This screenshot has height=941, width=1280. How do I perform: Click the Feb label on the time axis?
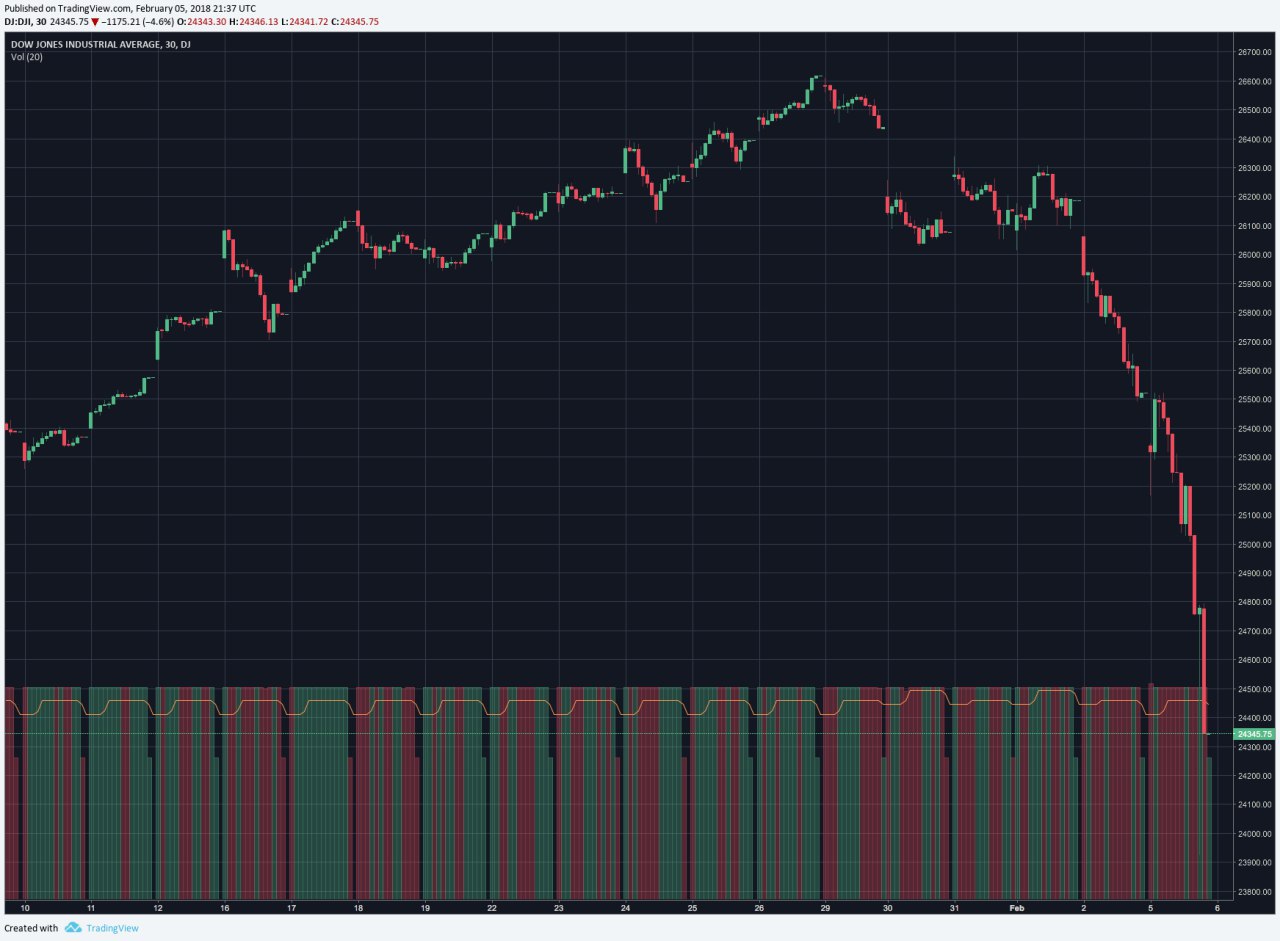click(x=1017, y=908)
